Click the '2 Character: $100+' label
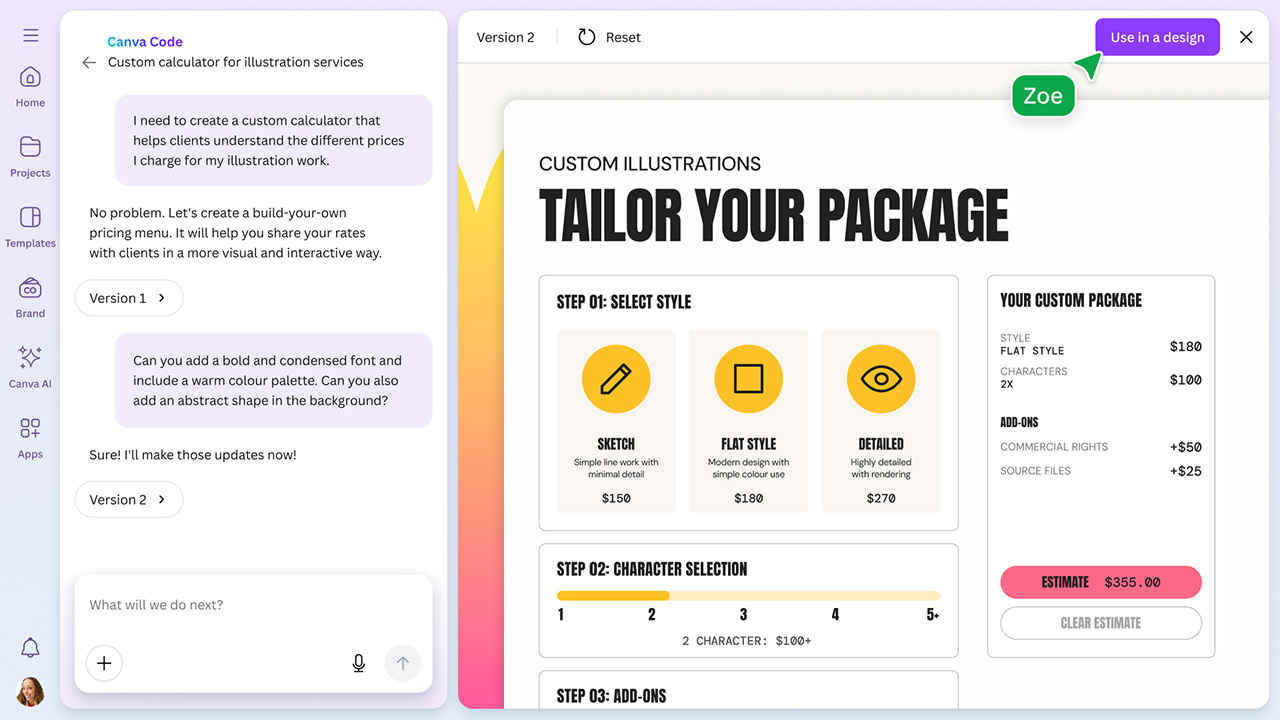This screenshot has width=1280, height=720. pyautogui.click(x=747, y=640)
